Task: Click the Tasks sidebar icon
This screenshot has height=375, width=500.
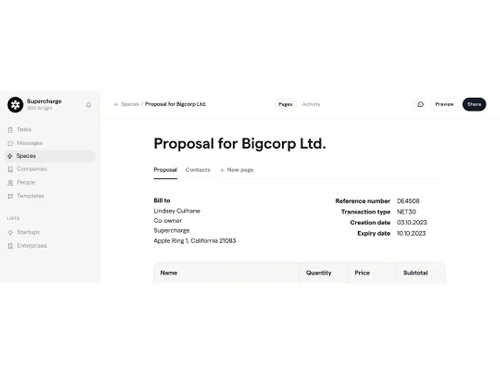Action: [10, 130]
